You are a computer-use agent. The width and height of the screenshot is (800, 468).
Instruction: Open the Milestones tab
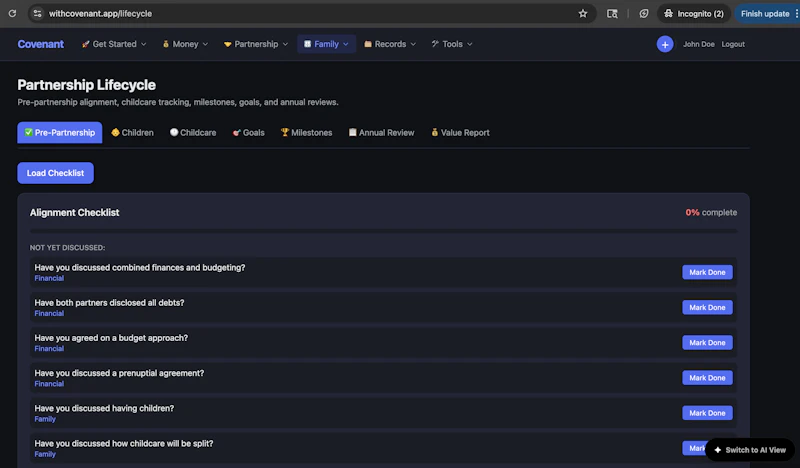pyautogui.click(x=306, y=132)
